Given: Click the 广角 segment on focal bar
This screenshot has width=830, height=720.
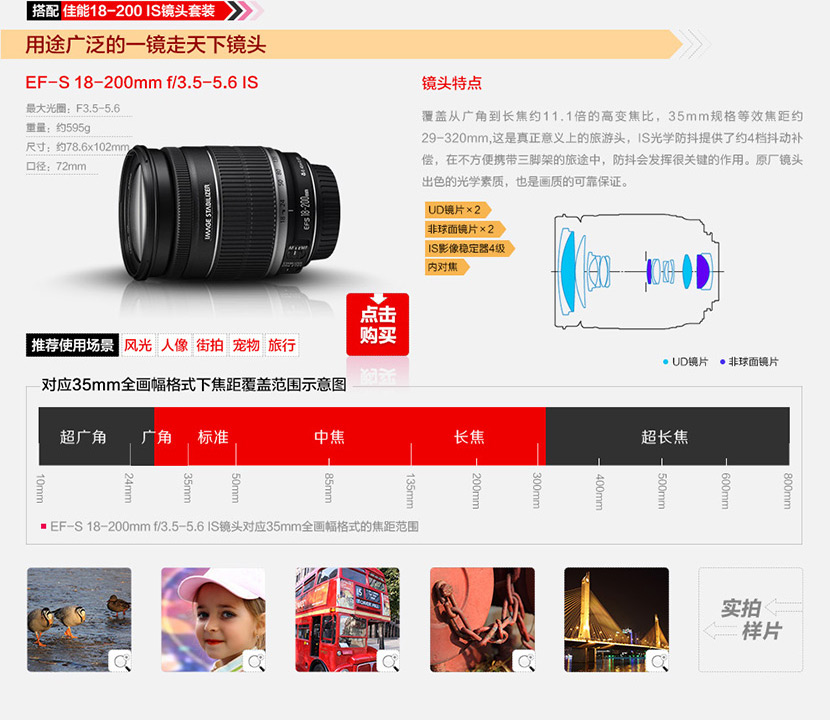Looking at the screenshot, I should coord(157,437).
